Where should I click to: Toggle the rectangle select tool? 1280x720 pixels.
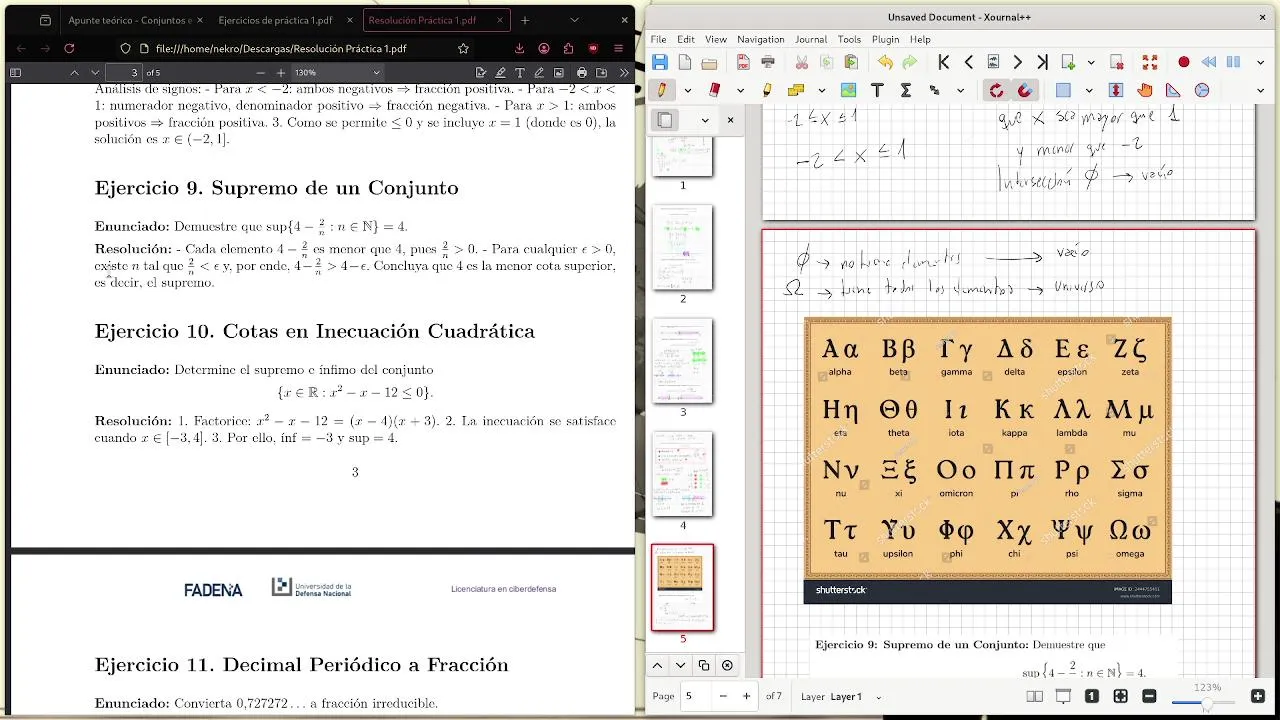[1063, 90]
